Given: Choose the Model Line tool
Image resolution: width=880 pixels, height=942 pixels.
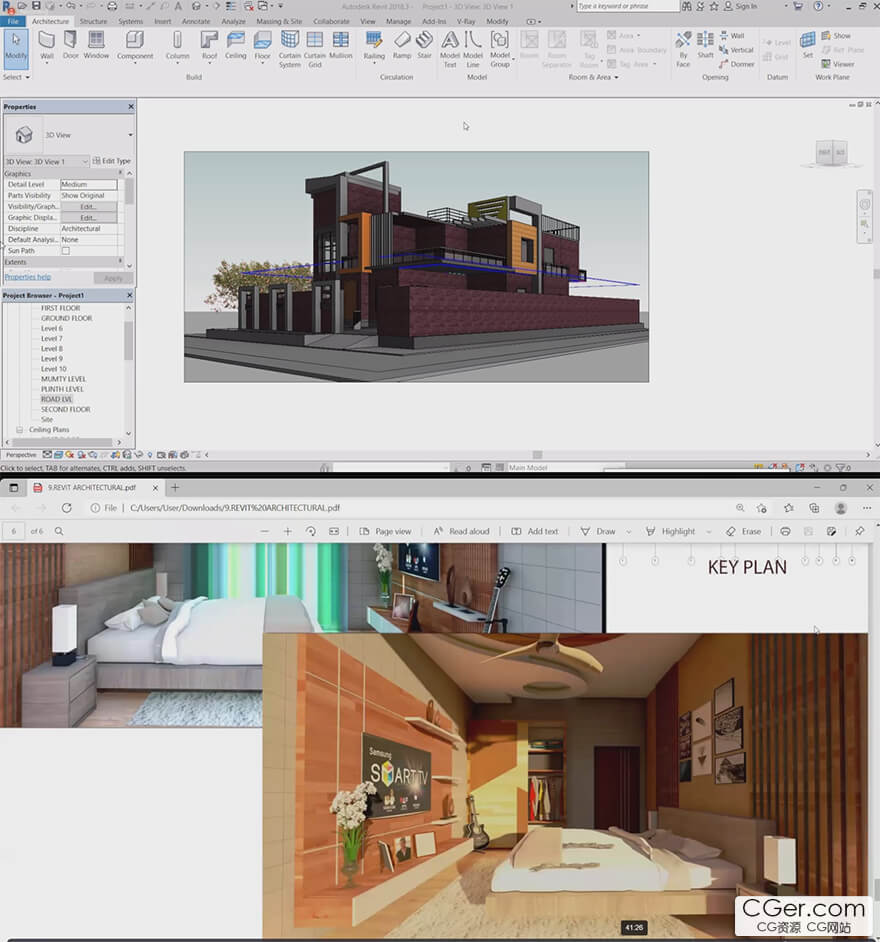Looking at the screenshot, I should click(x=473, y=49).
